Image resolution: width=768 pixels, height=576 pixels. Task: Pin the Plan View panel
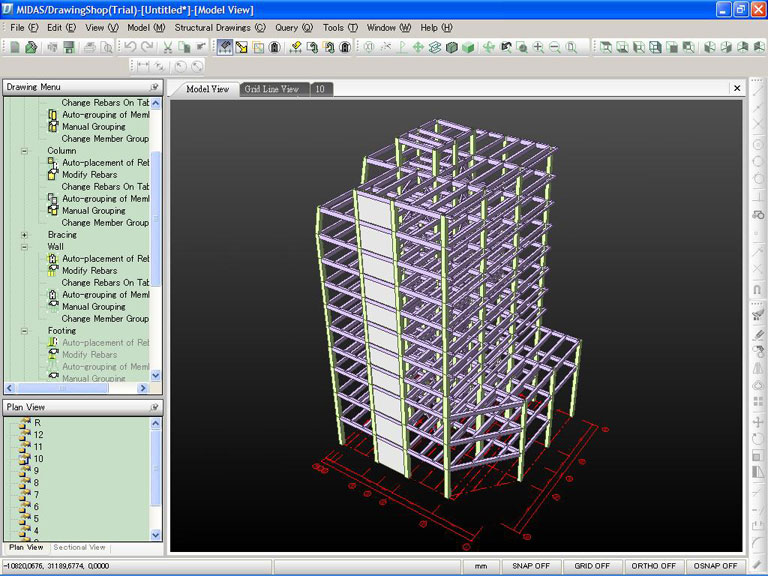[x=155, y=407]
